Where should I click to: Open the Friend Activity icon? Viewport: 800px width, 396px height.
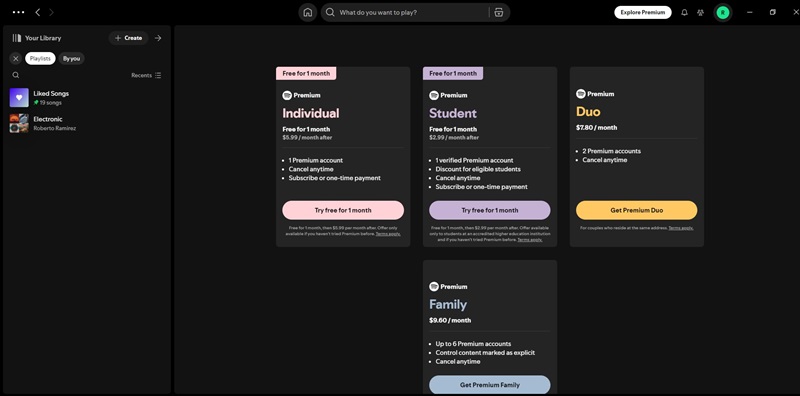tap(701, 12)
